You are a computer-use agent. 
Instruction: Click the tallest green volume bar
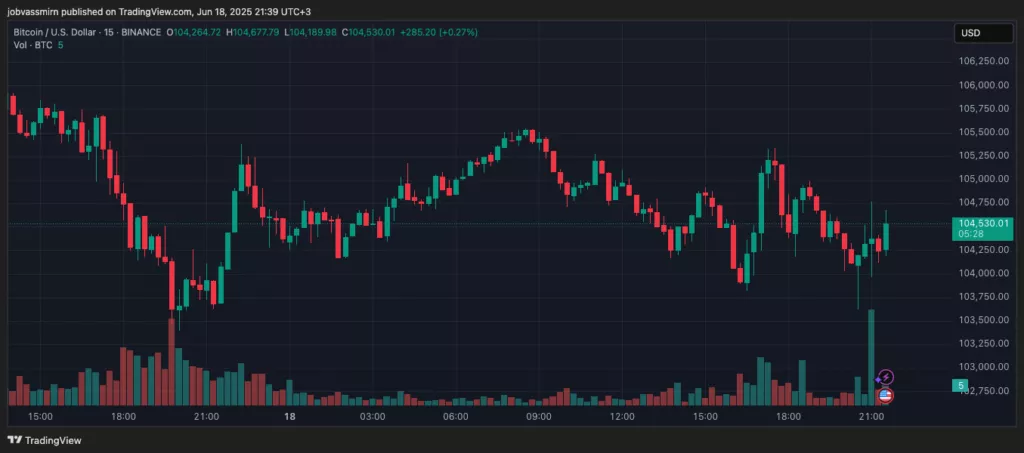(872, 357)
